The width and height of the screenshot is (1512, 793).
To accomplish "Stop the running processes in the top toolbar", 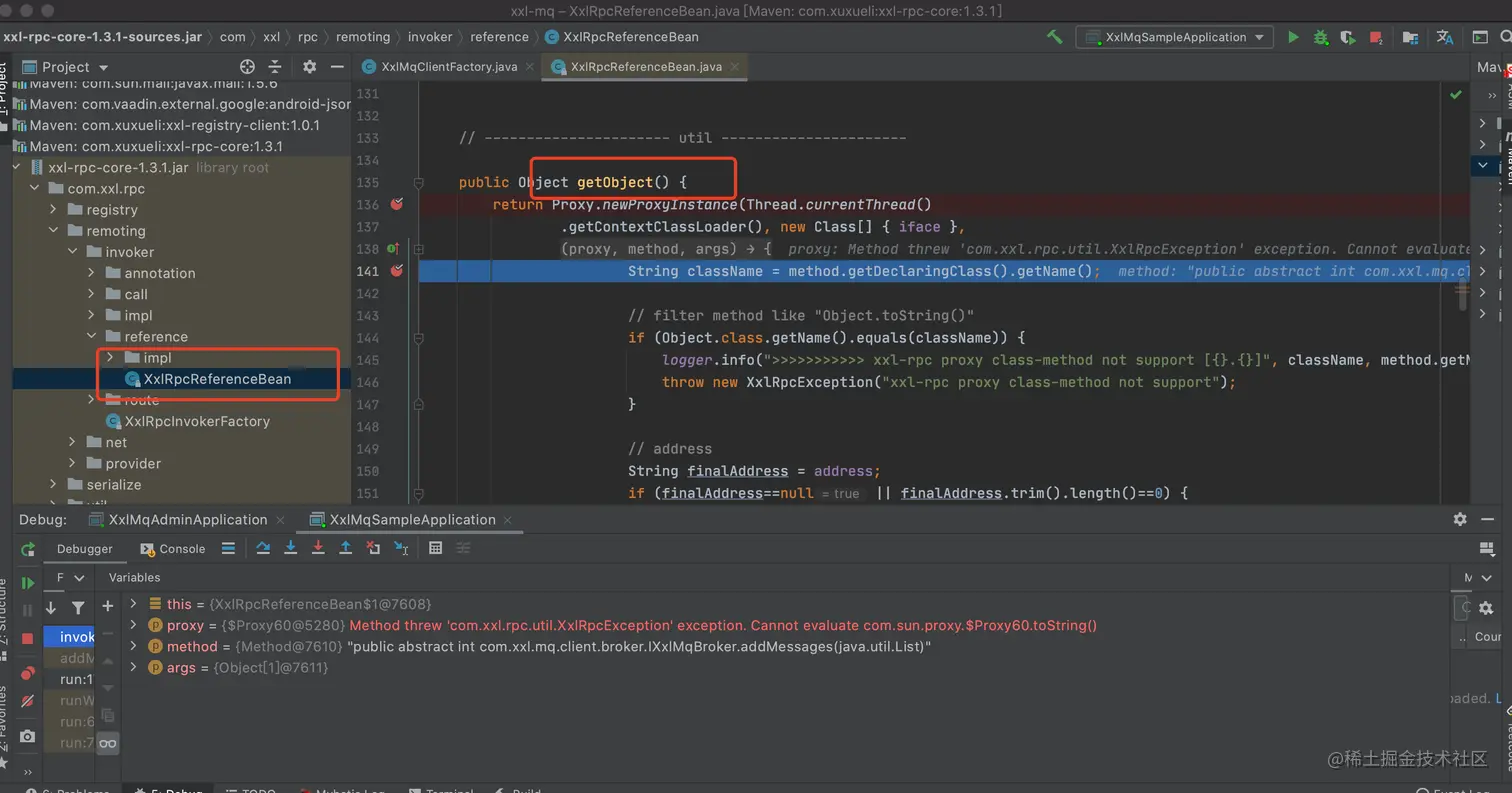I will pyautogui.click(x=1376, y=37).
